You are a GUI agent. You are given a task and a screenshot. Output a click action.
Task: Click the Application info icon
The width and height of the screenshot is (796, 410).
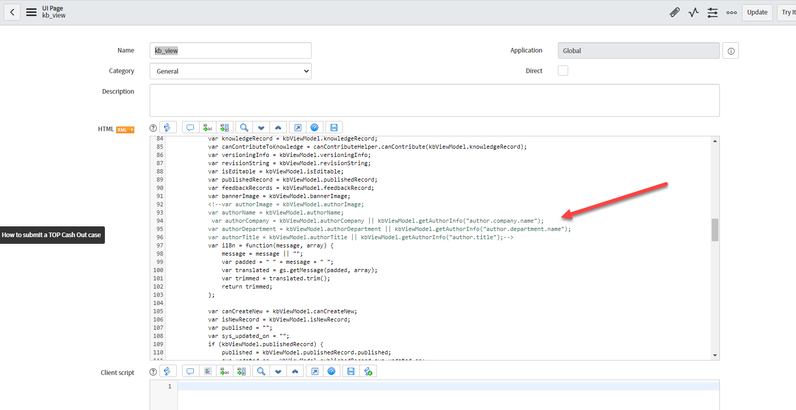point(731,51)
